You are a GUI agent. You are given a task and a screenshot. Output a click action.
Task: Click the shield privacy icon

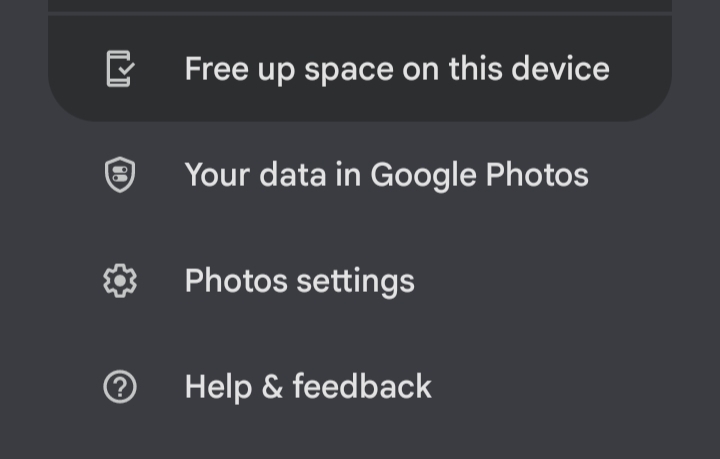pyautogui.click(x=120, y=174)
